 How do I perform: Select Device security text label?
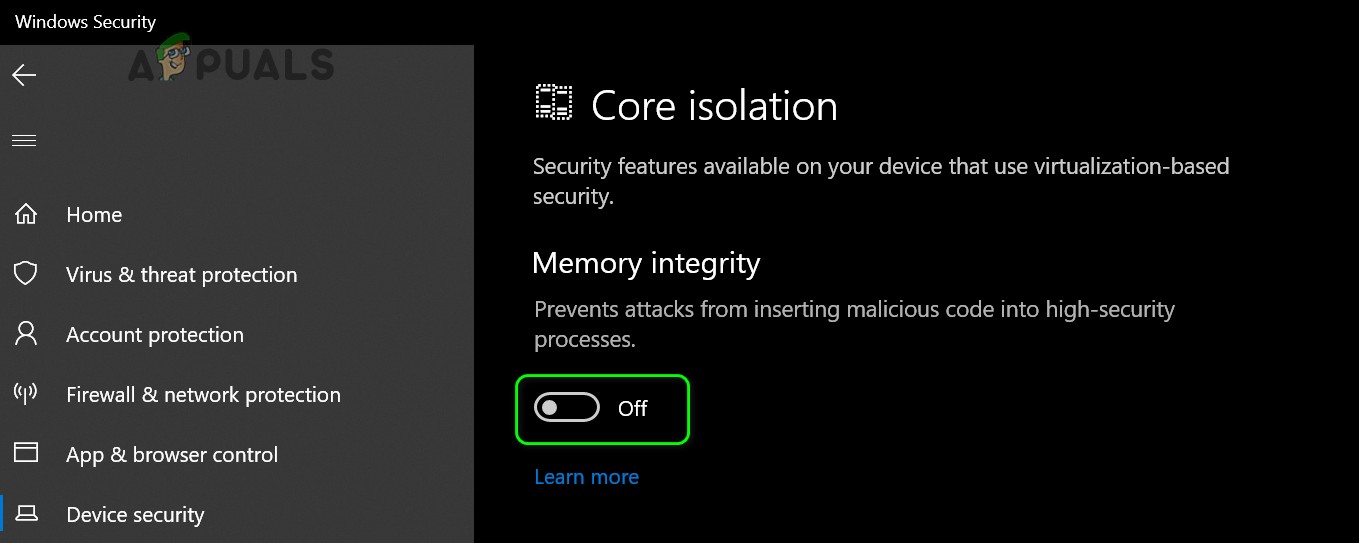pos(135,514)
